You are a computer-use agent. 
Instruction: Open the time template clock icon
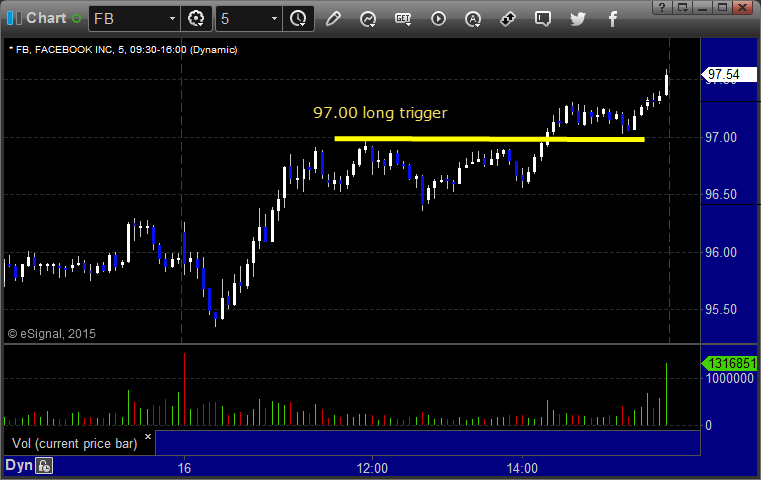[298, 19]
